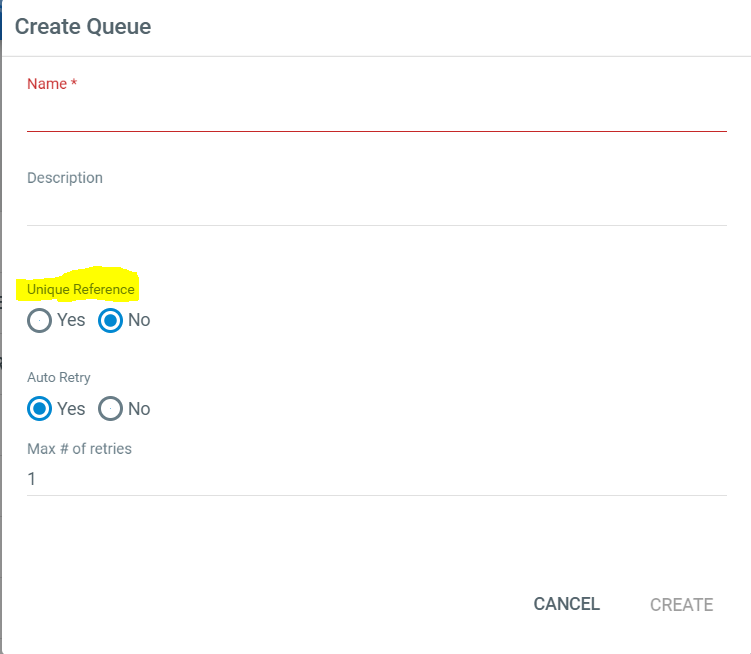Enable Auto Retry with Yes radio

(40, 409)
